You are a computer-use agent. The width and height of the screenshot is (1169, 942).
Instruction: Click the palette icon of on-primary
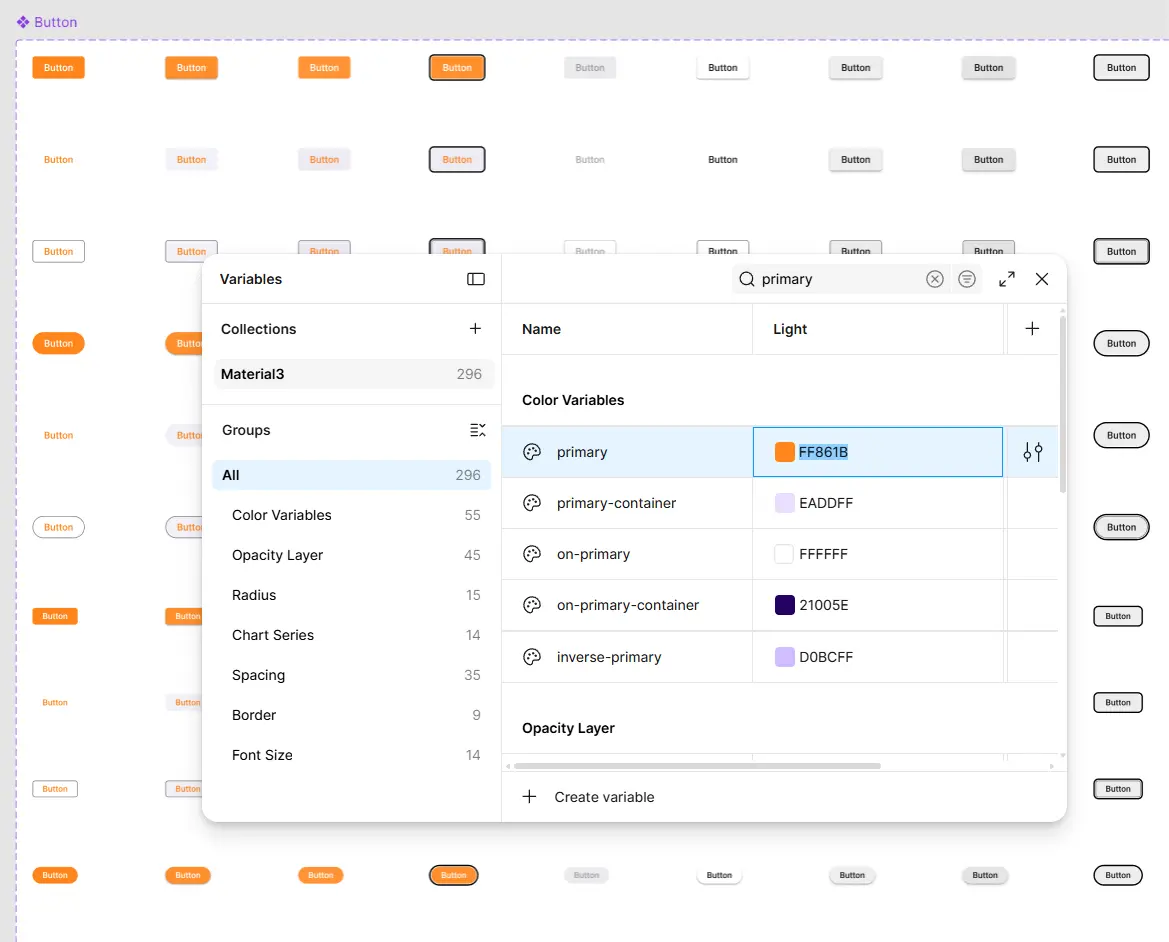(x=532, y=554)
